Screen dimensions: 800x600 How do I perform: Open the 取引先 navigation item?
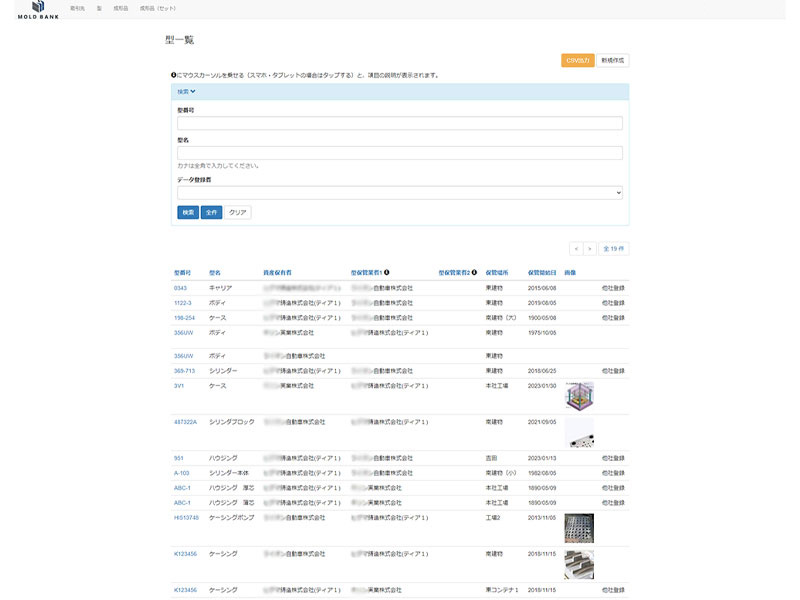[77, 7]
